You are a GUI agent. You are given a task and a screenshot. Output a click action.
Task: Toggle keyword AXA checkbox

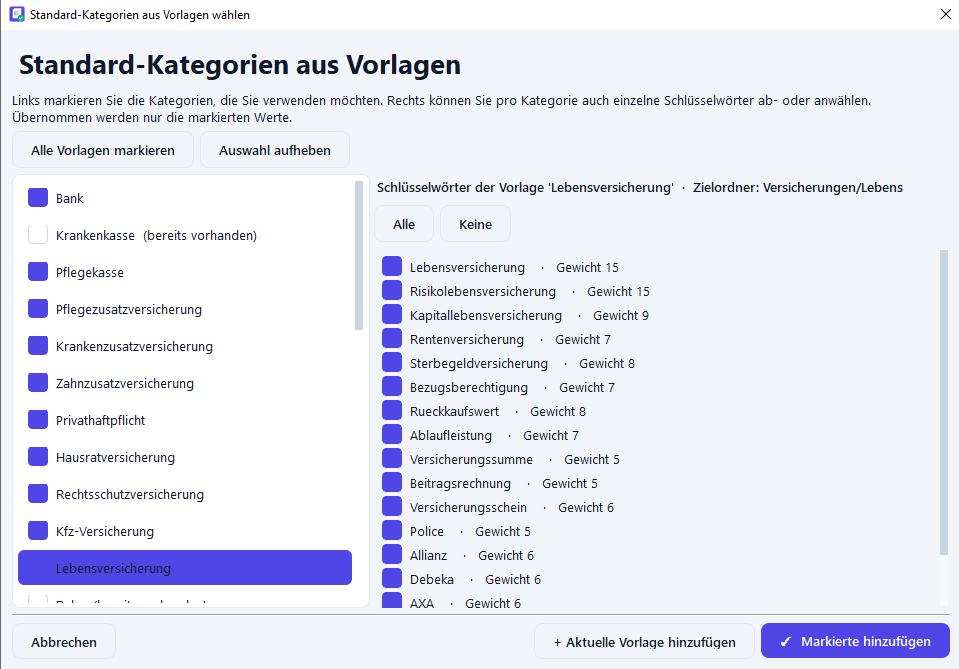click(392, 600)
